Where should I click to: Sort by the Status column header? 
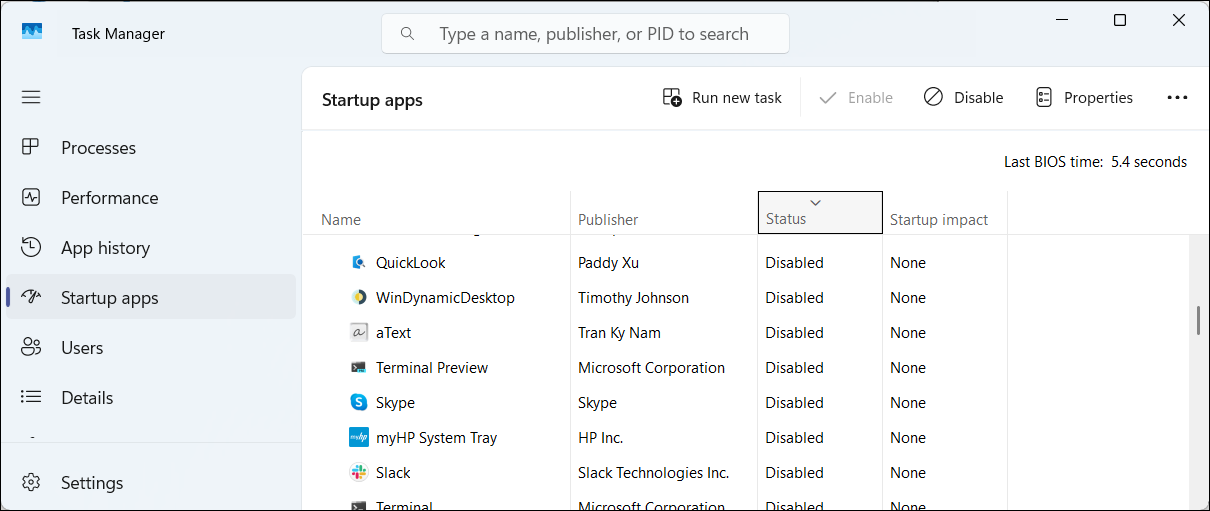(x=820, y=212)
